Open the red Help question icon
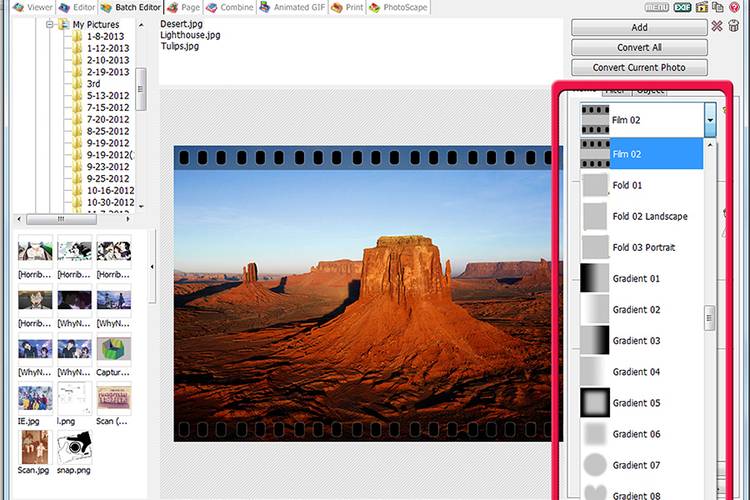Screen dimensions: 750x500 (x=734, y=7)
